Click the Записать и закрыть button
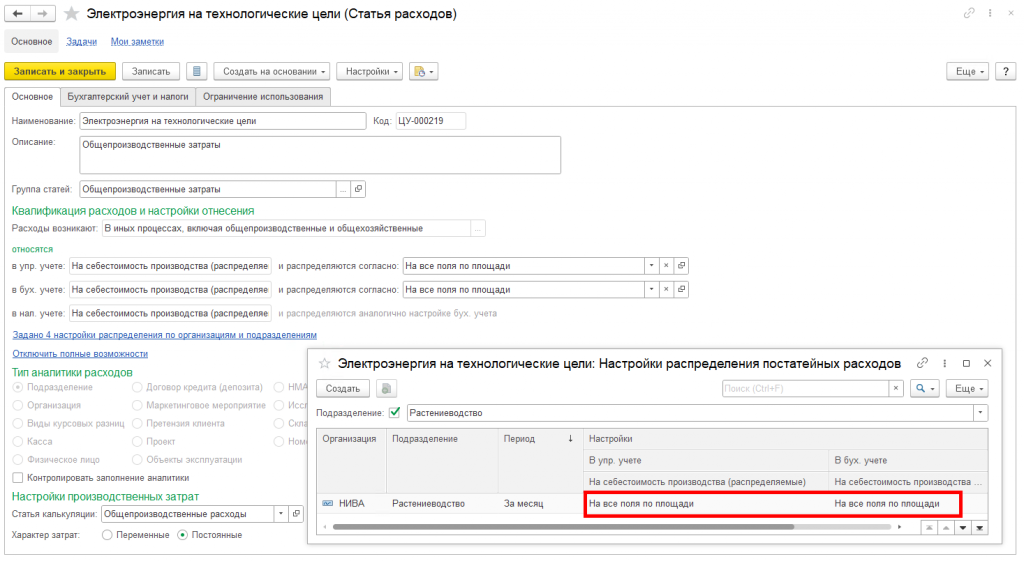Viewport: 1024px width, 561px height. [x=60, y=71]
